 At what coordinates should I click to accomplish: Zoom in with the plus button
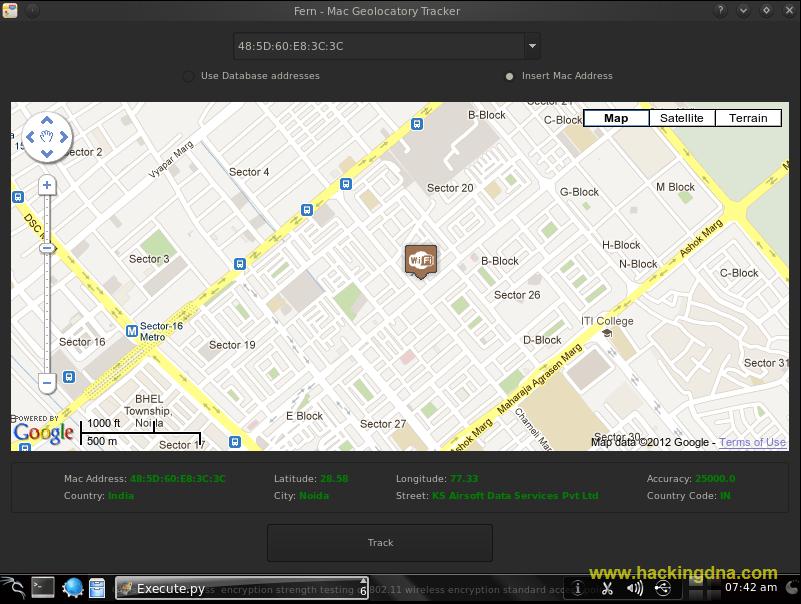tap(47, 185)
